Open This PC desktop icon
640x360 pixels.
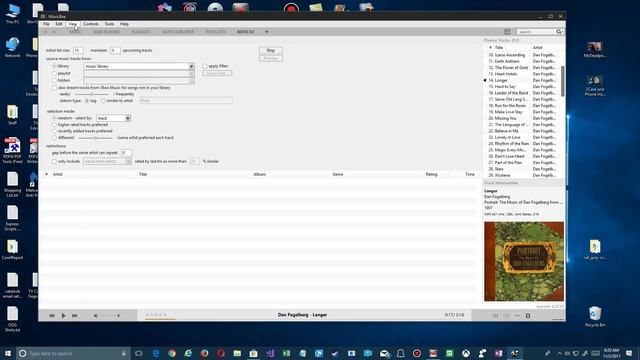(x=13, y=14)
